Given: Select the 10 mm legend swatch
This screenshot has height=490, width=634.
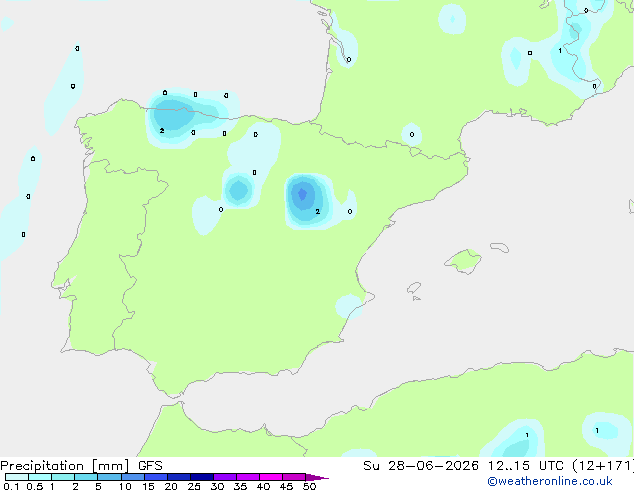Looking at the screenshot, I should click(x=132, y=477).
